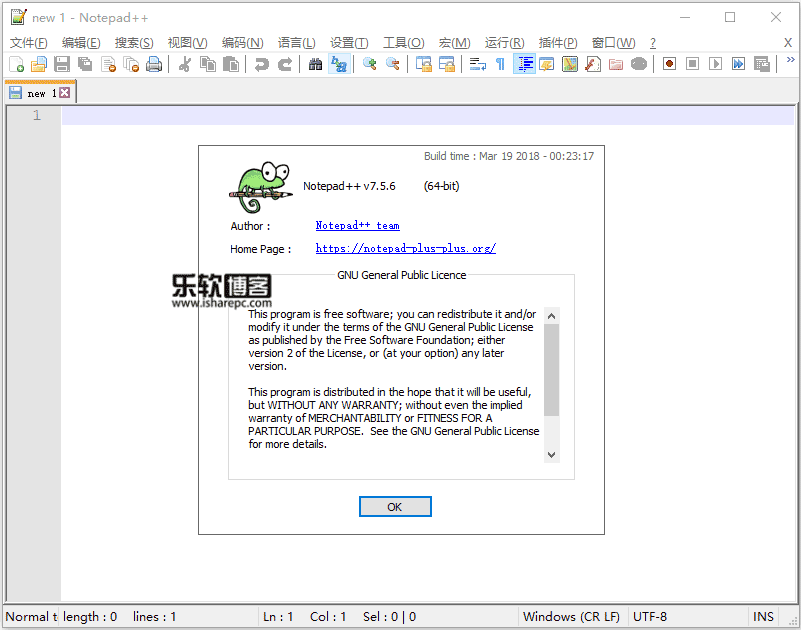Open the 设置(T) menu
Viewport: 801px width, 630px height.
tap(349, 43)
